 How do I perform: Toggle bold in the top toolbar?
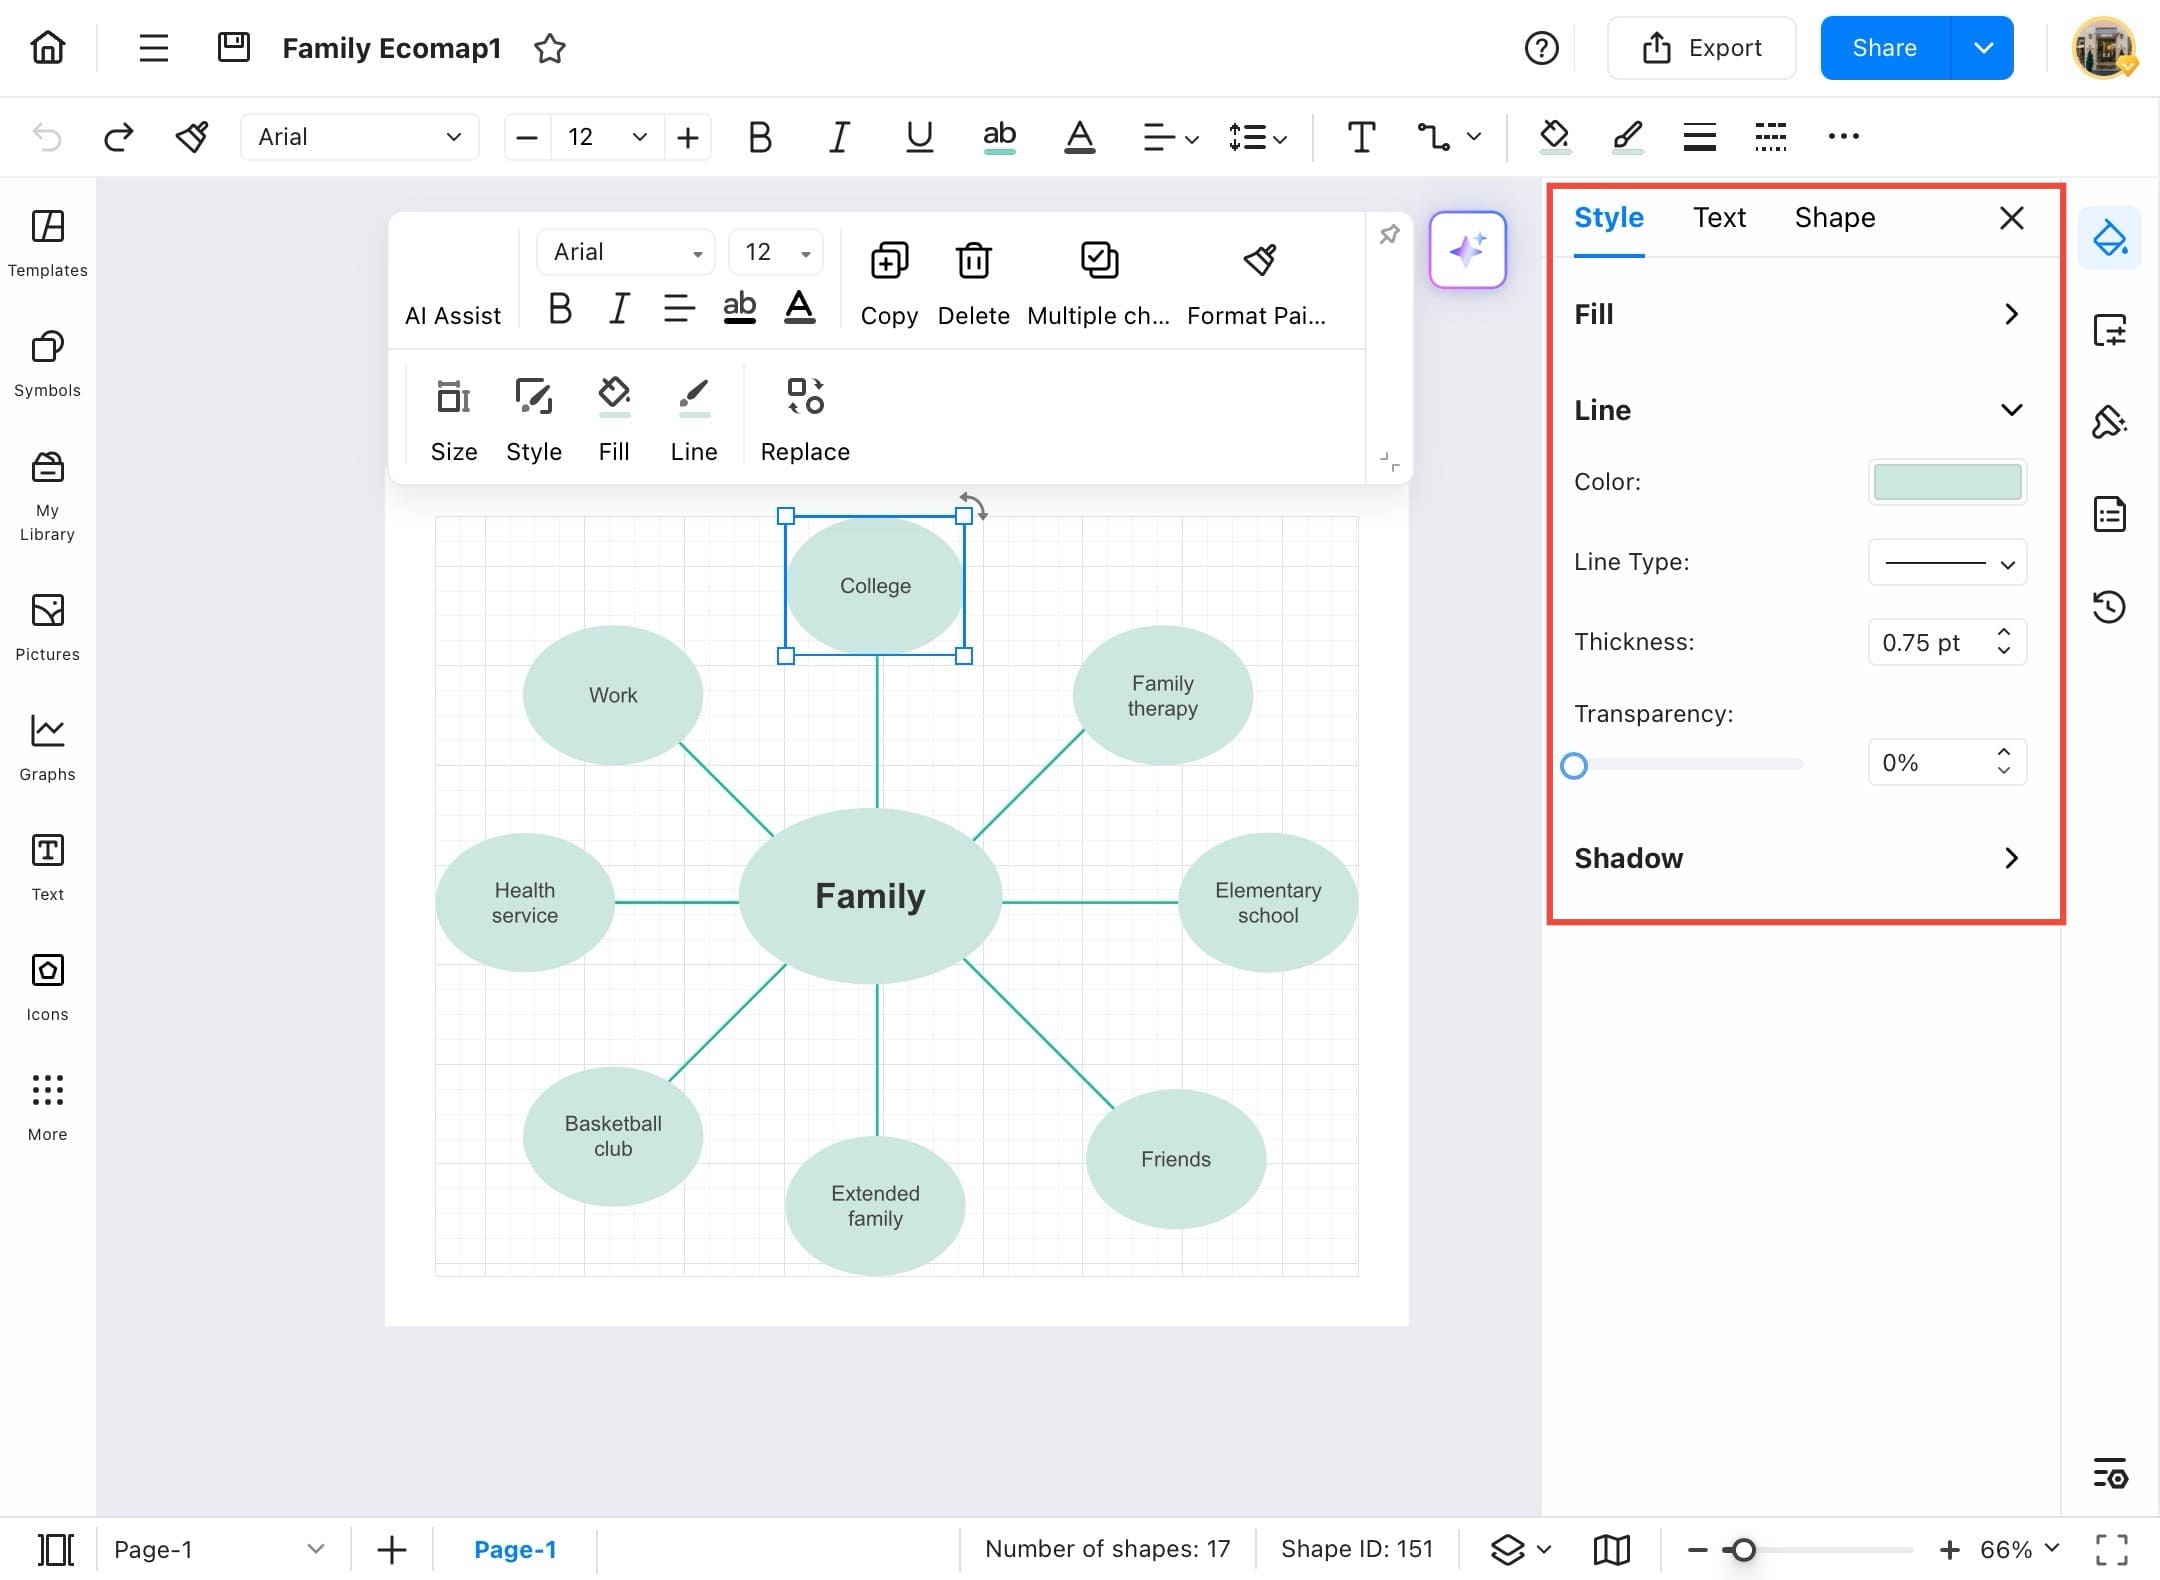pos(759,136)
